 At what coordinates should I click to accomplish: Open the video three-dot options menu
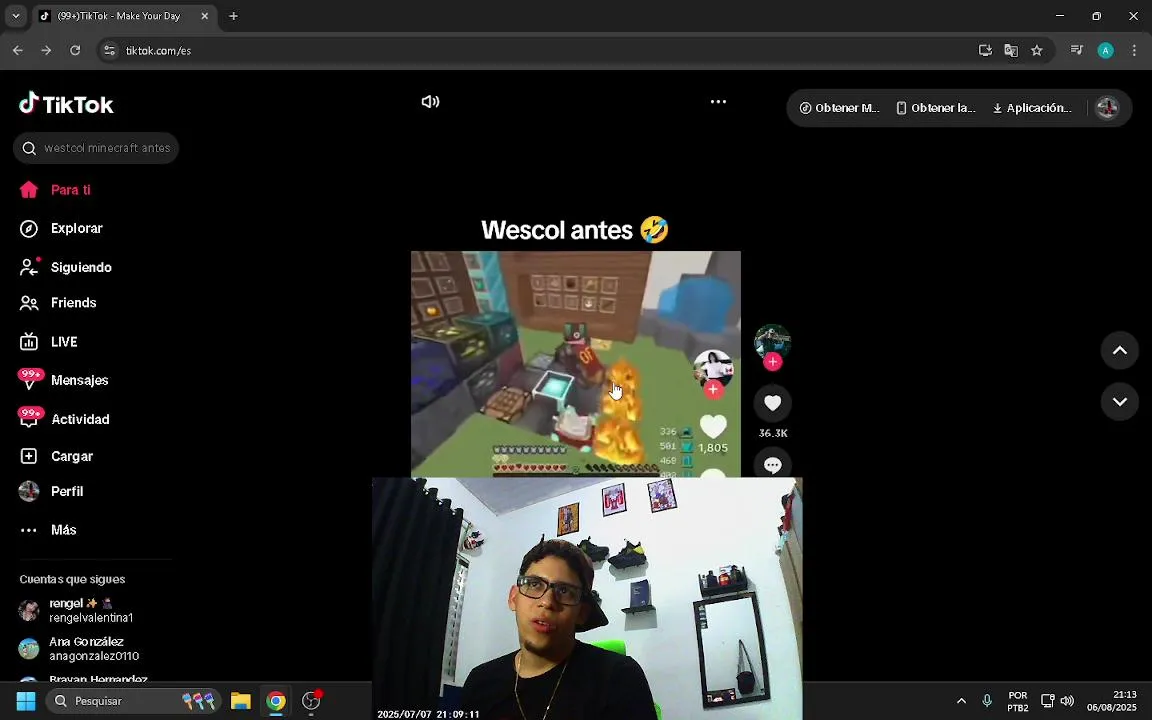click(718, 101)
